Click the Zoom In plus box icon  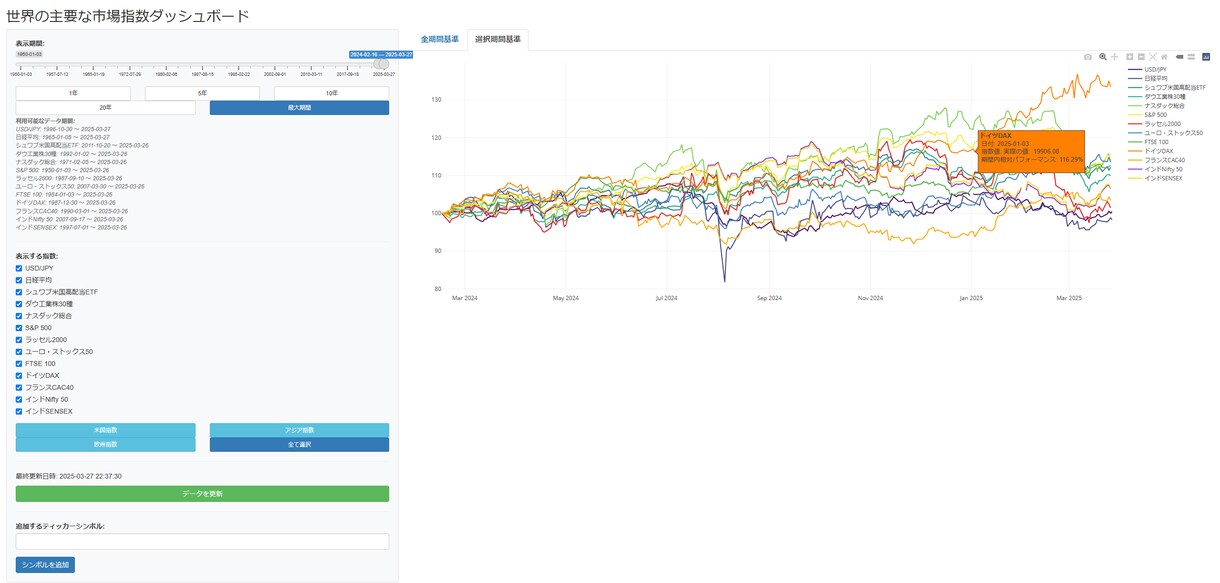click(x=1130, y=57)
